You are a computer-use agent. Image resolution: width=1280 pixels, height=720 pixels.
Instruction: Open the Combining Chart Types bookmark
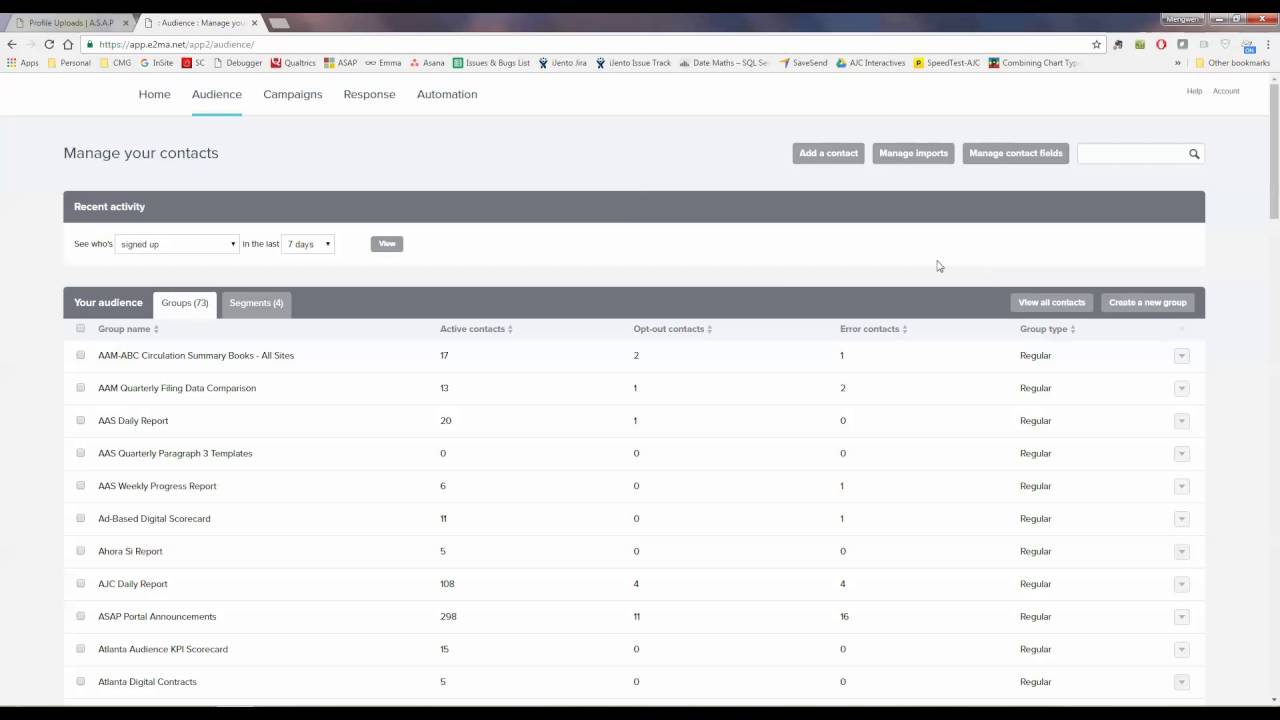(1034, 63)
